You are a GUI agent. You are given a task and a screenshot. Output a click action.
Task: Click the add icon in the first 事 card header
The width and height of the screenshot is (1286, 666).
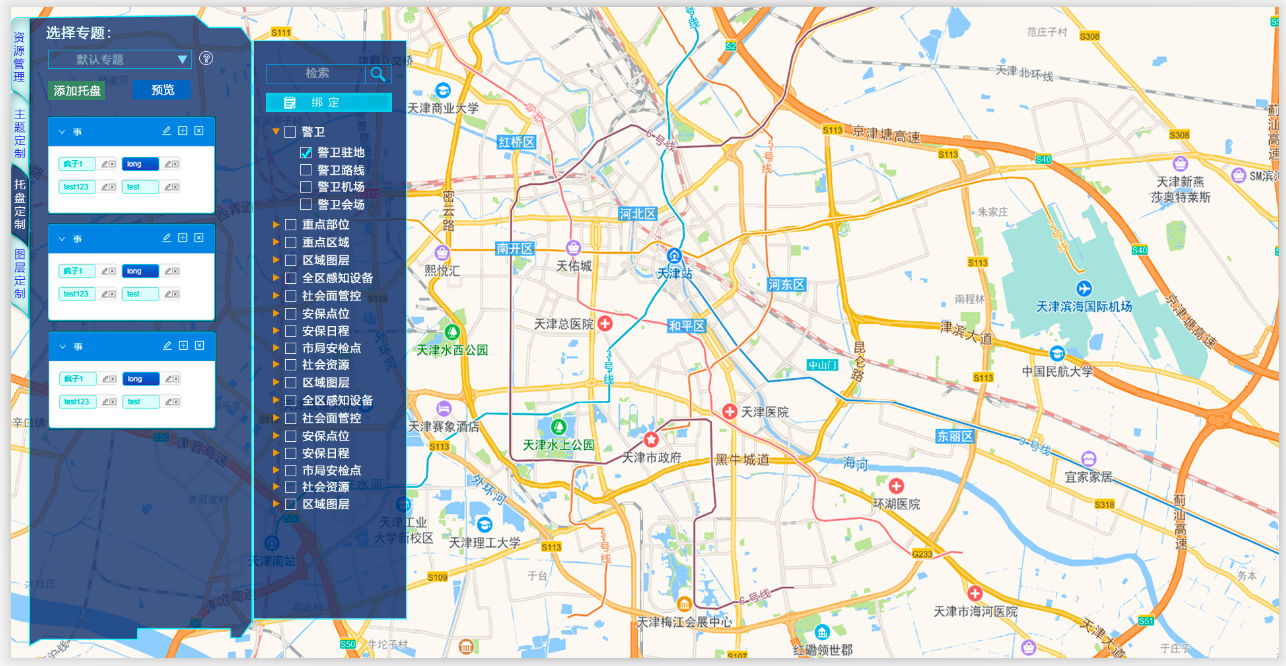coord(183,131)
